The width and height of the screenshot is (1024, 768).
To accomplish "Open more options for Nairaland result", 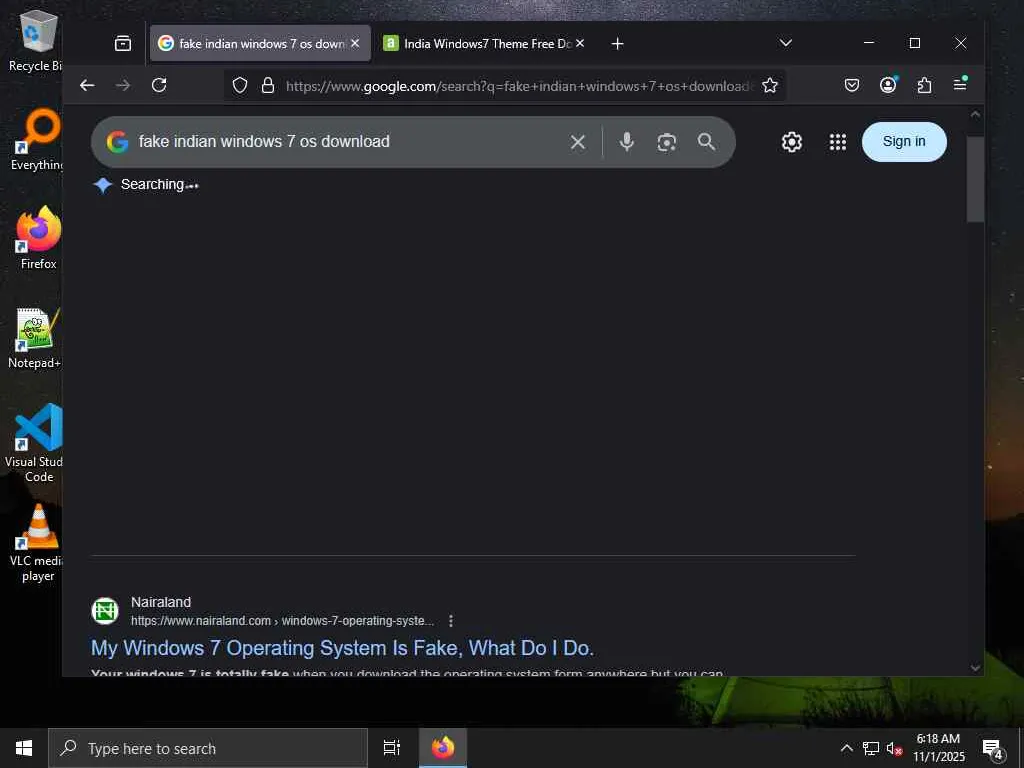I will tap(451, 621).
